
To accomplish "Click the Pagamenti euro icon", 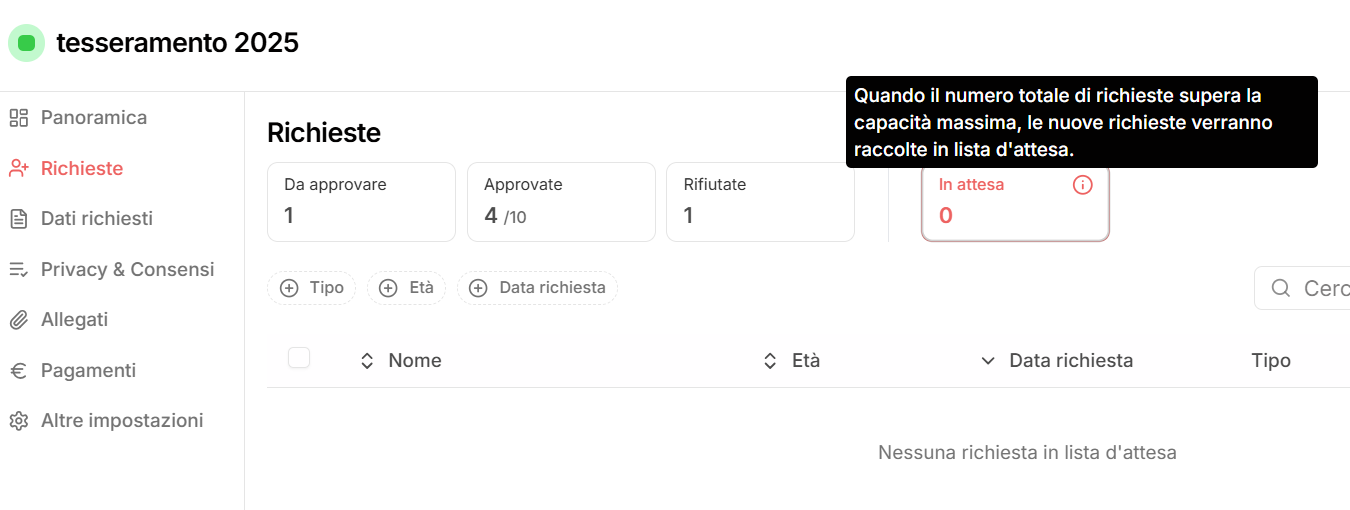I will tap(18, 370).
